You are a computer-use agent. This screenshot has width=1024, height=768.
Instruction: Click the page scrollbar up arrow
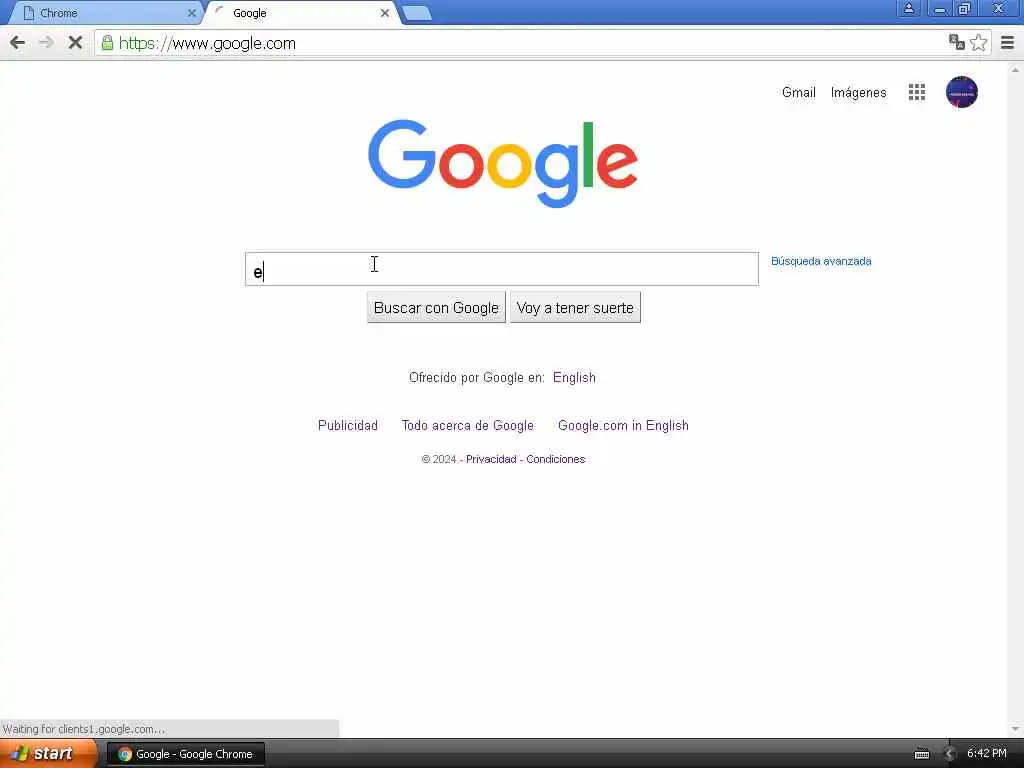(x=1015, y=69)
